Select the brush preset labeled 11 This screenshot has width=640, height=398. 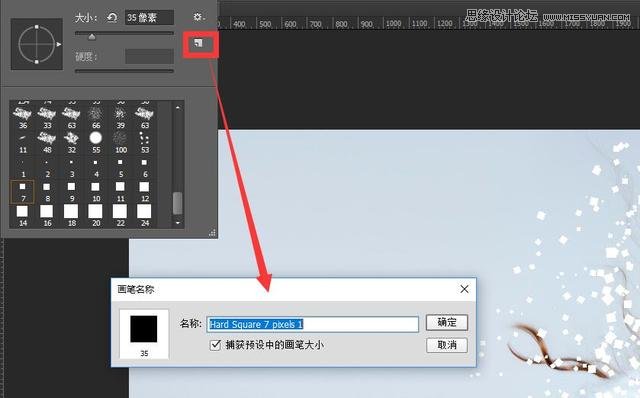[23, 142]
